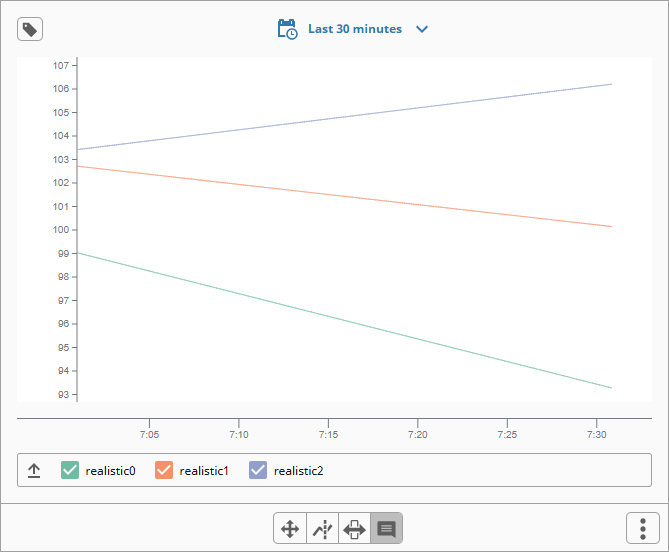Select the horizontal zoom x-axis tool
This screenshot has height=552, width=669.
pyautogui.click(x=355, y=529)
